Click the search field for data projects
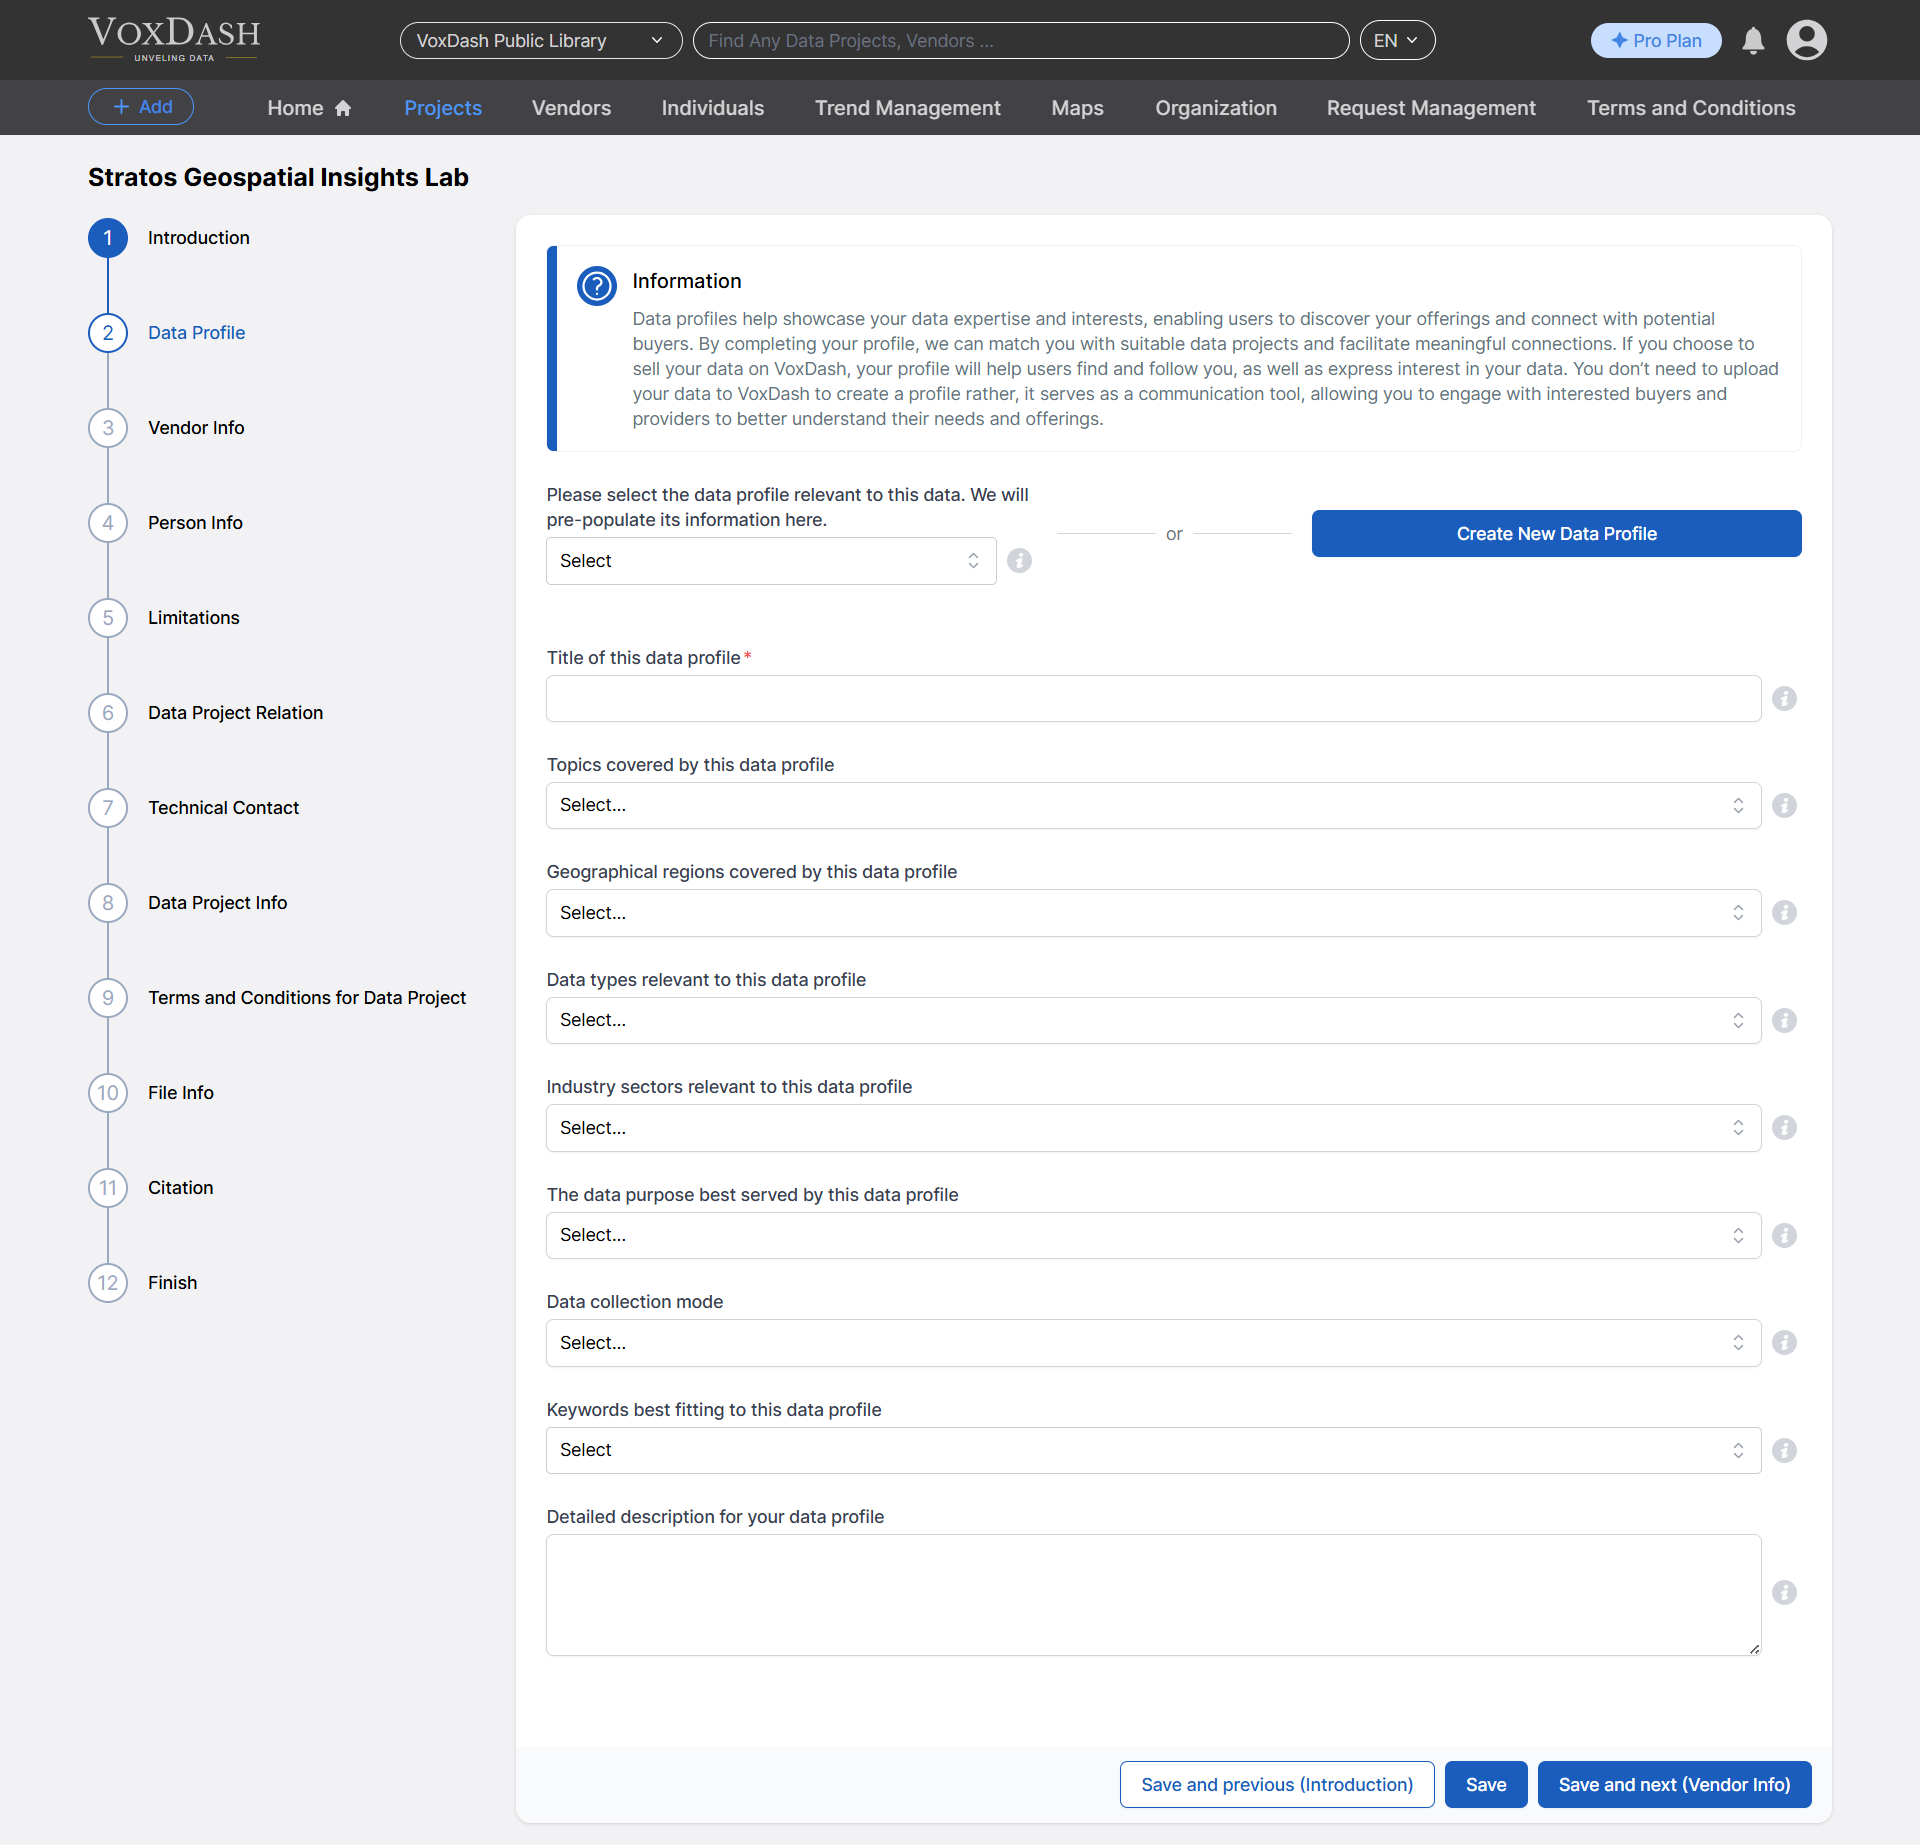The height and width of the screenshot is (1845, 1920). tap(1020, 40)
